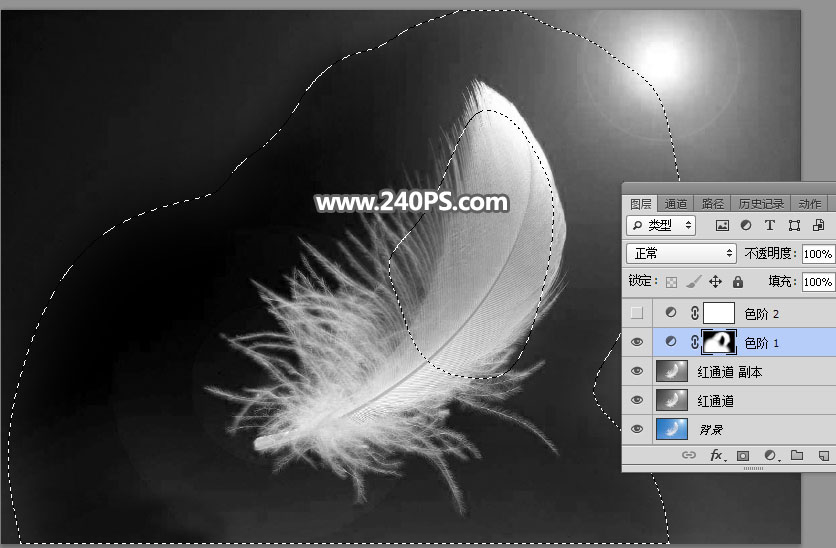Select the mask thumbnail of 色阶 1

click(x=719, y=342)
